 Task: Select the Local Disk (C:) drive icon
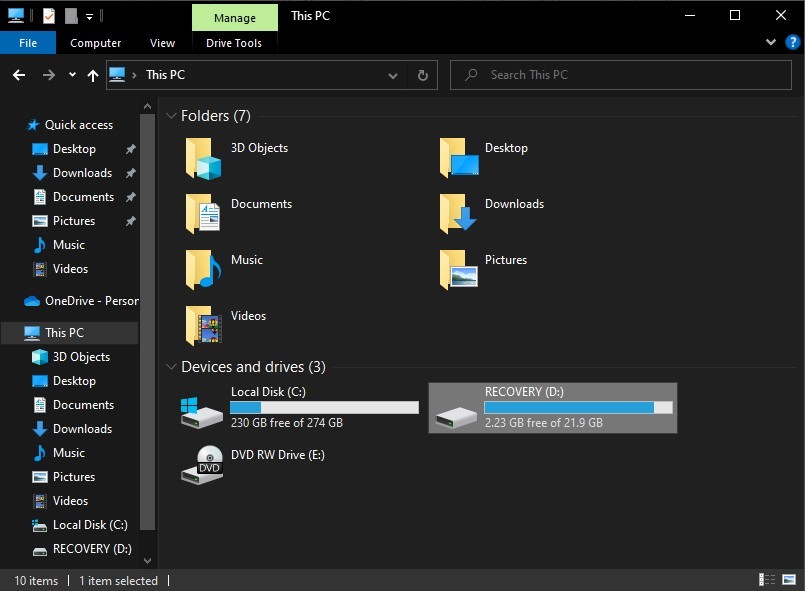click(201, 412)
